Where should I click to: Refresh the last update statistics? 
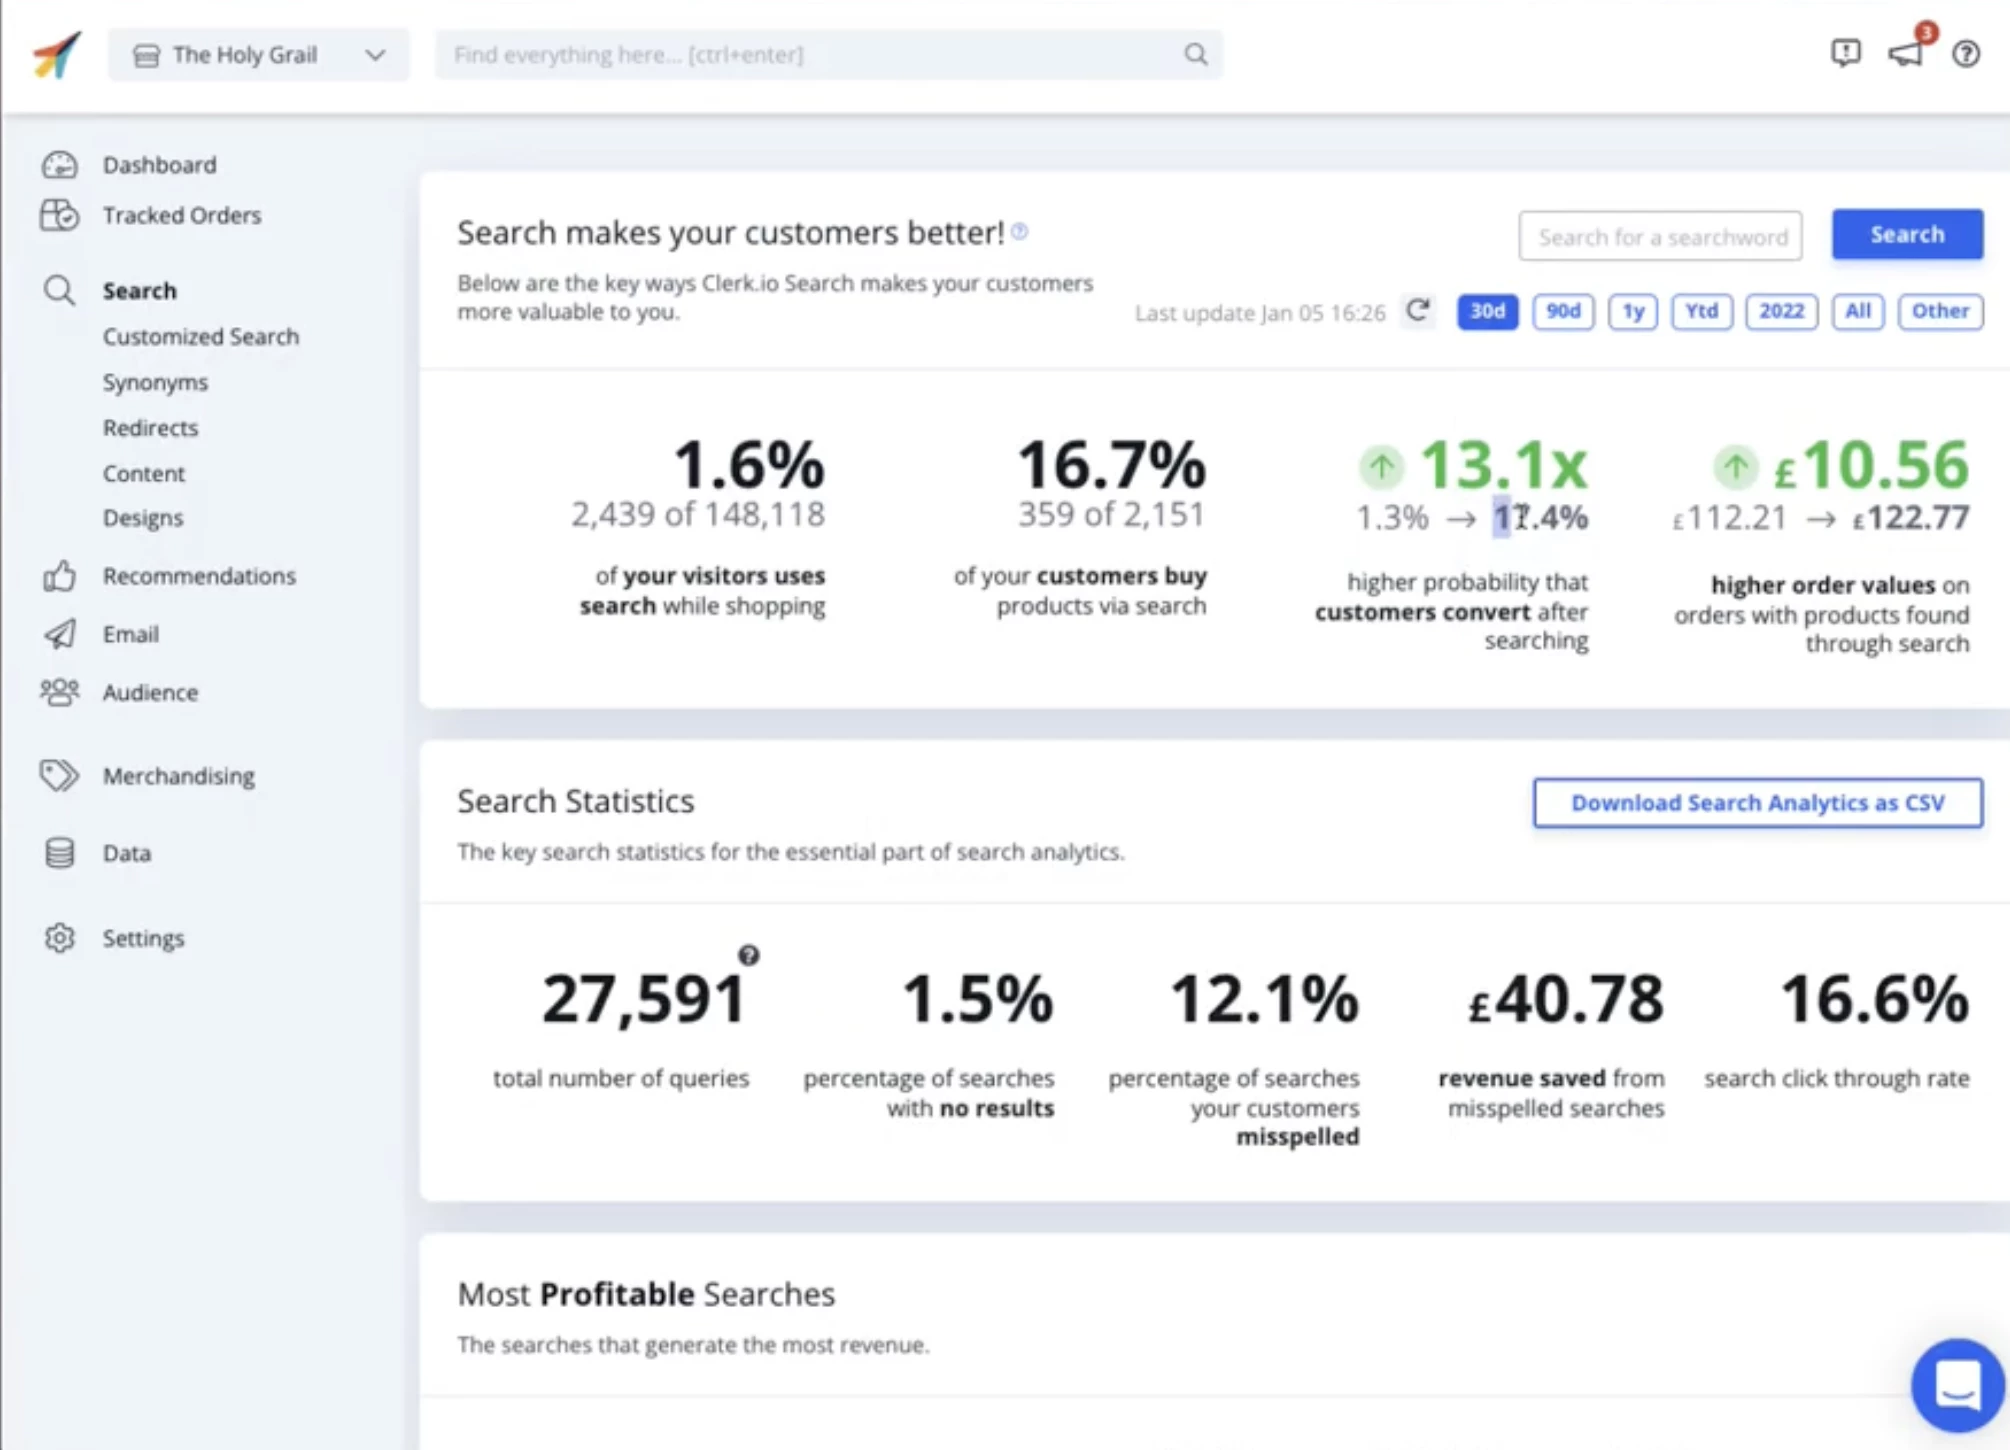[x=1418, y=311]
